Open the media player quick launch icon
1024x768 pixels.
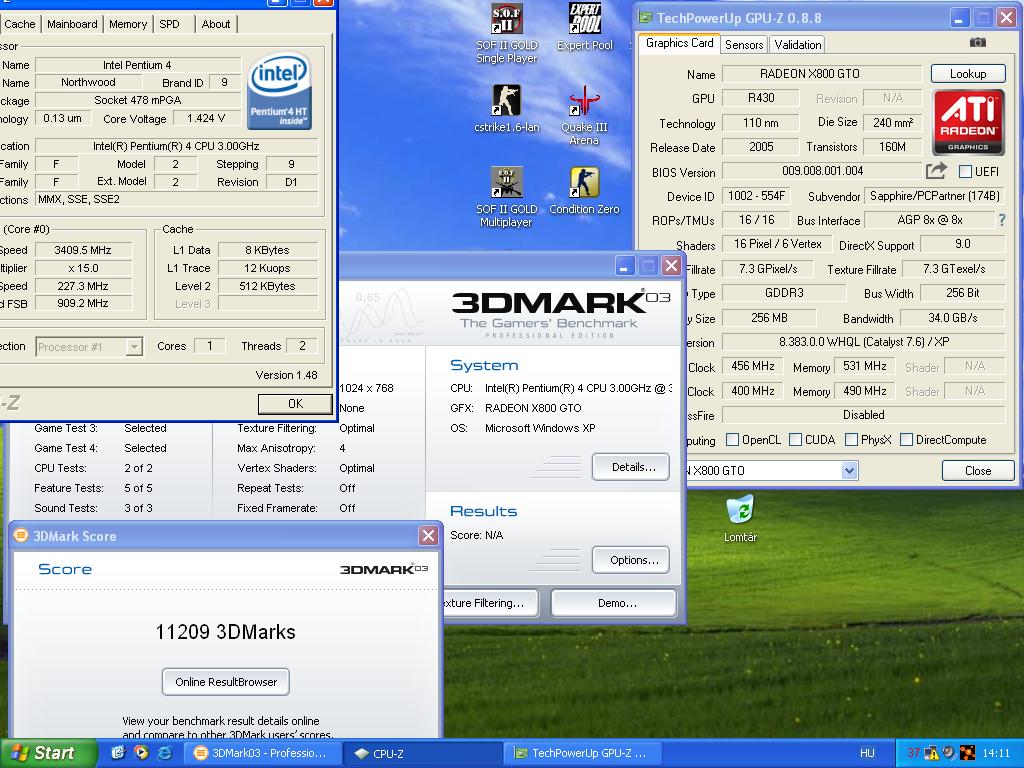coord(141,753)
